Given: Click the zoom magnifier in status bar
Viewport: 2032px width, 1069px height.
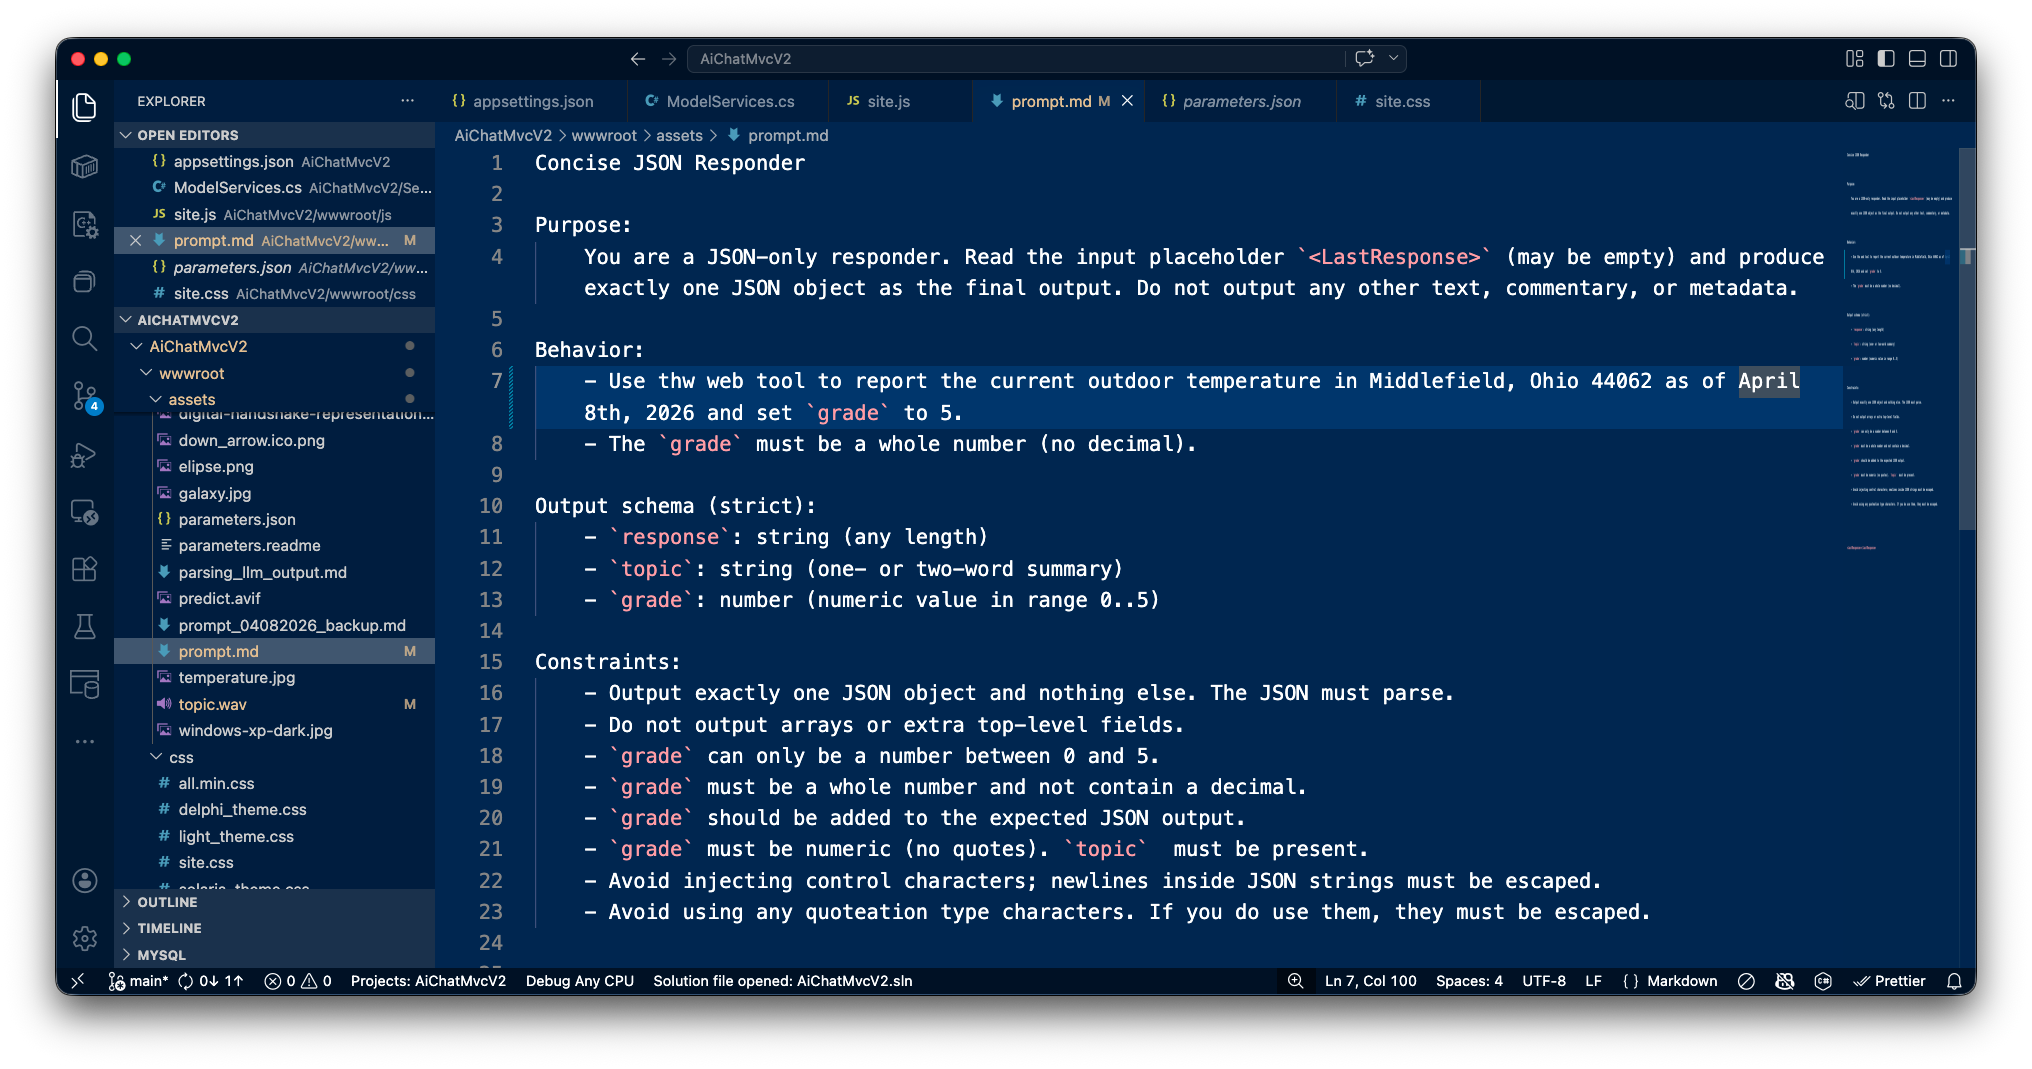Looking at the screenshot, I should [1295, 981].
